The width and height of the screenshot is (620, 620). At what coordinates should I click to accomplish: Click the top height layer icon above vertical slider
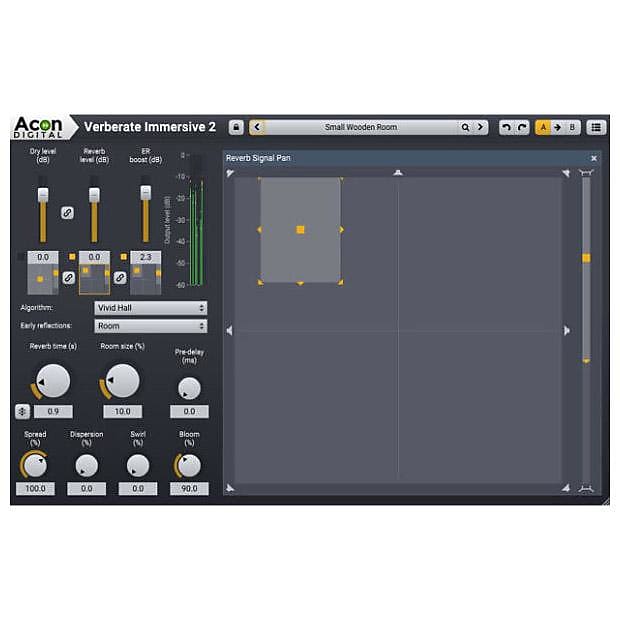[x=586, y=172]
